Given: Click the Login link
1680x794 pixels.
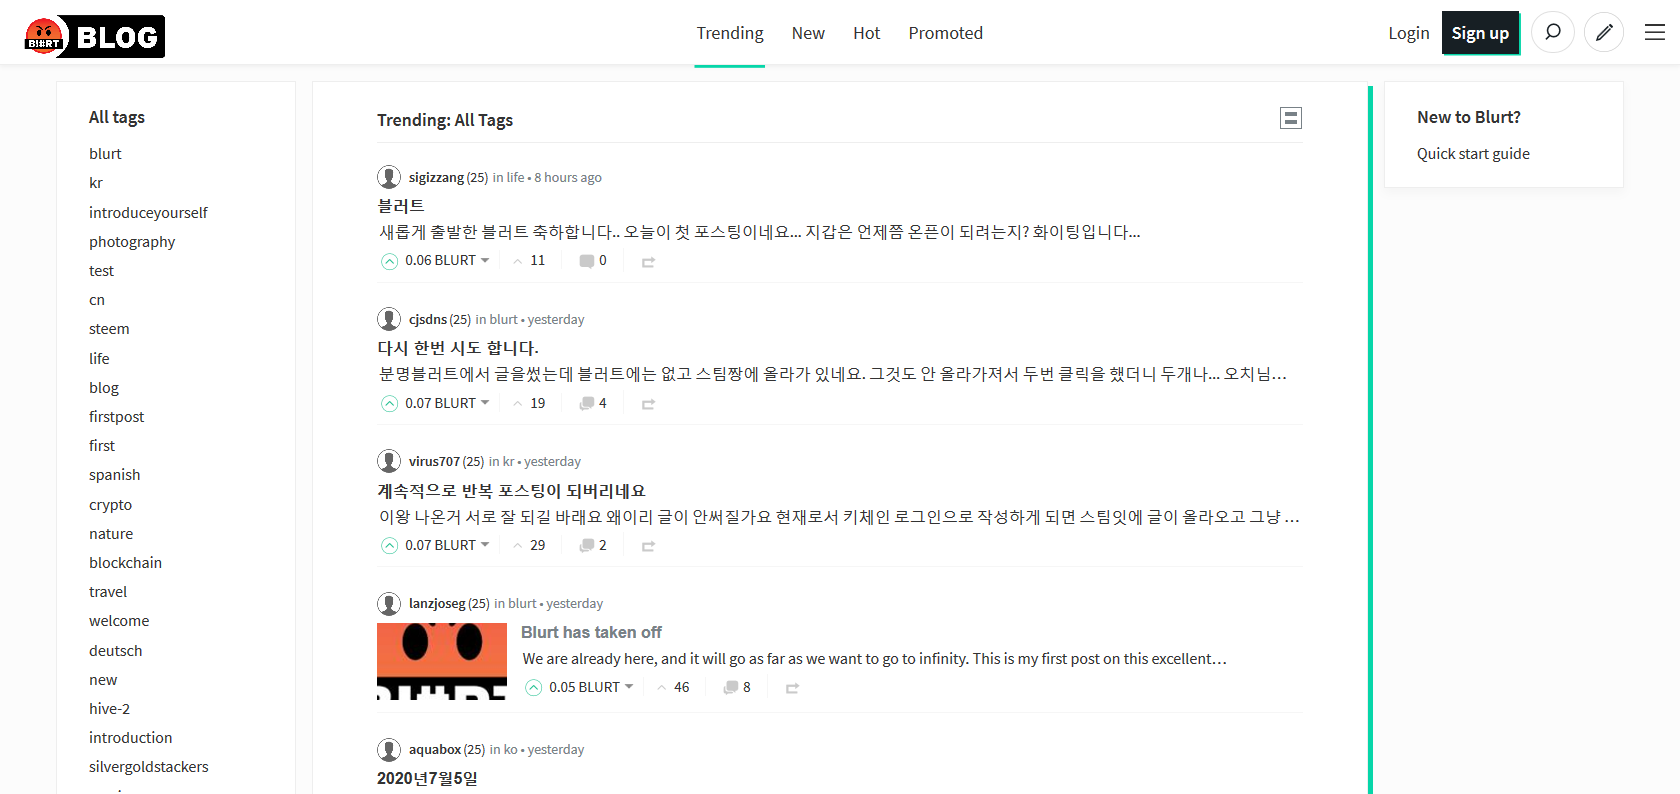Looking at the screenshot, I should click(x=1408, y=33).
